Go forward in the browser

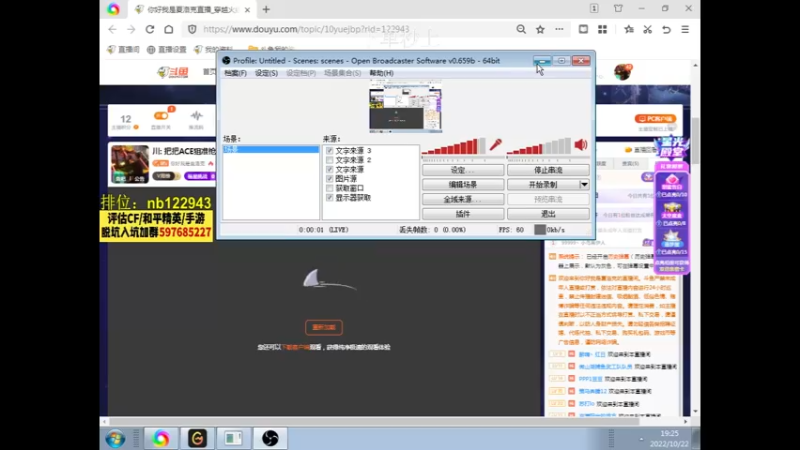coord(131,30)
